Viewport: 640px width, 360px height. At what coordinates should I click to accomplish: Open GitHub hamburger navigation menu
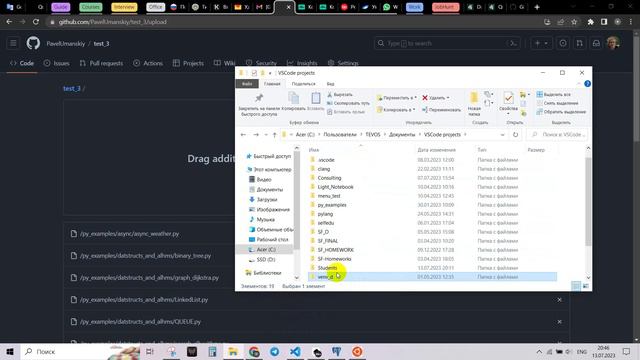coord(13,43)
